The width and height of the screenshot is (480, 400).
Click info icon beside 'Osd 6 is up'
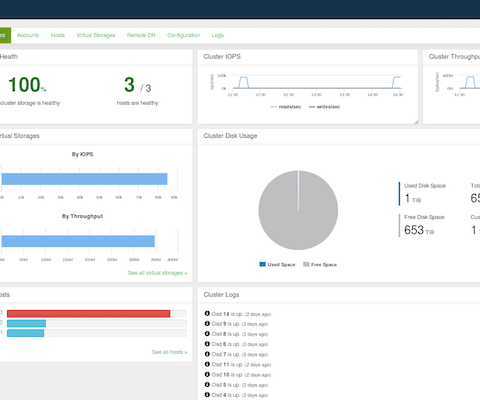(207, 344)
